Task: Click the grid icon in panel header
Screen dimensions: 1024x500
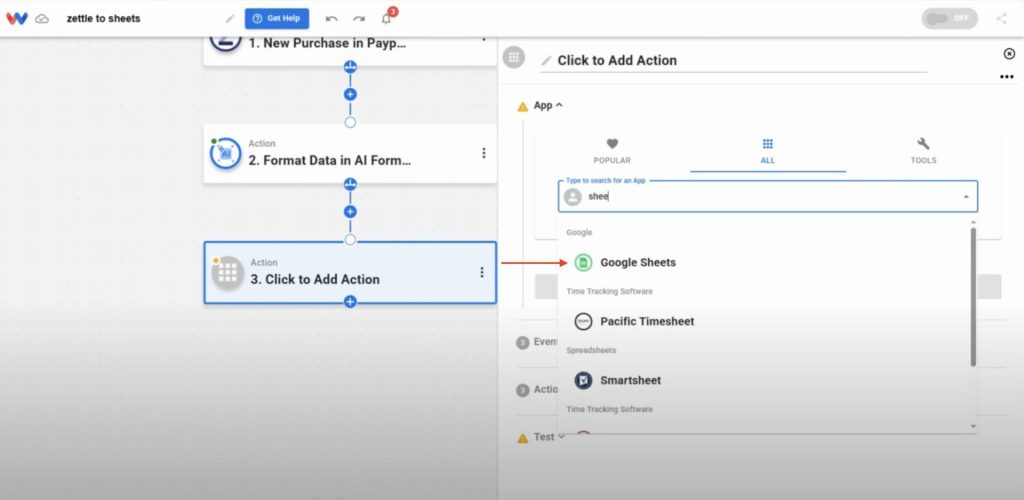Action: coord(514,57)
